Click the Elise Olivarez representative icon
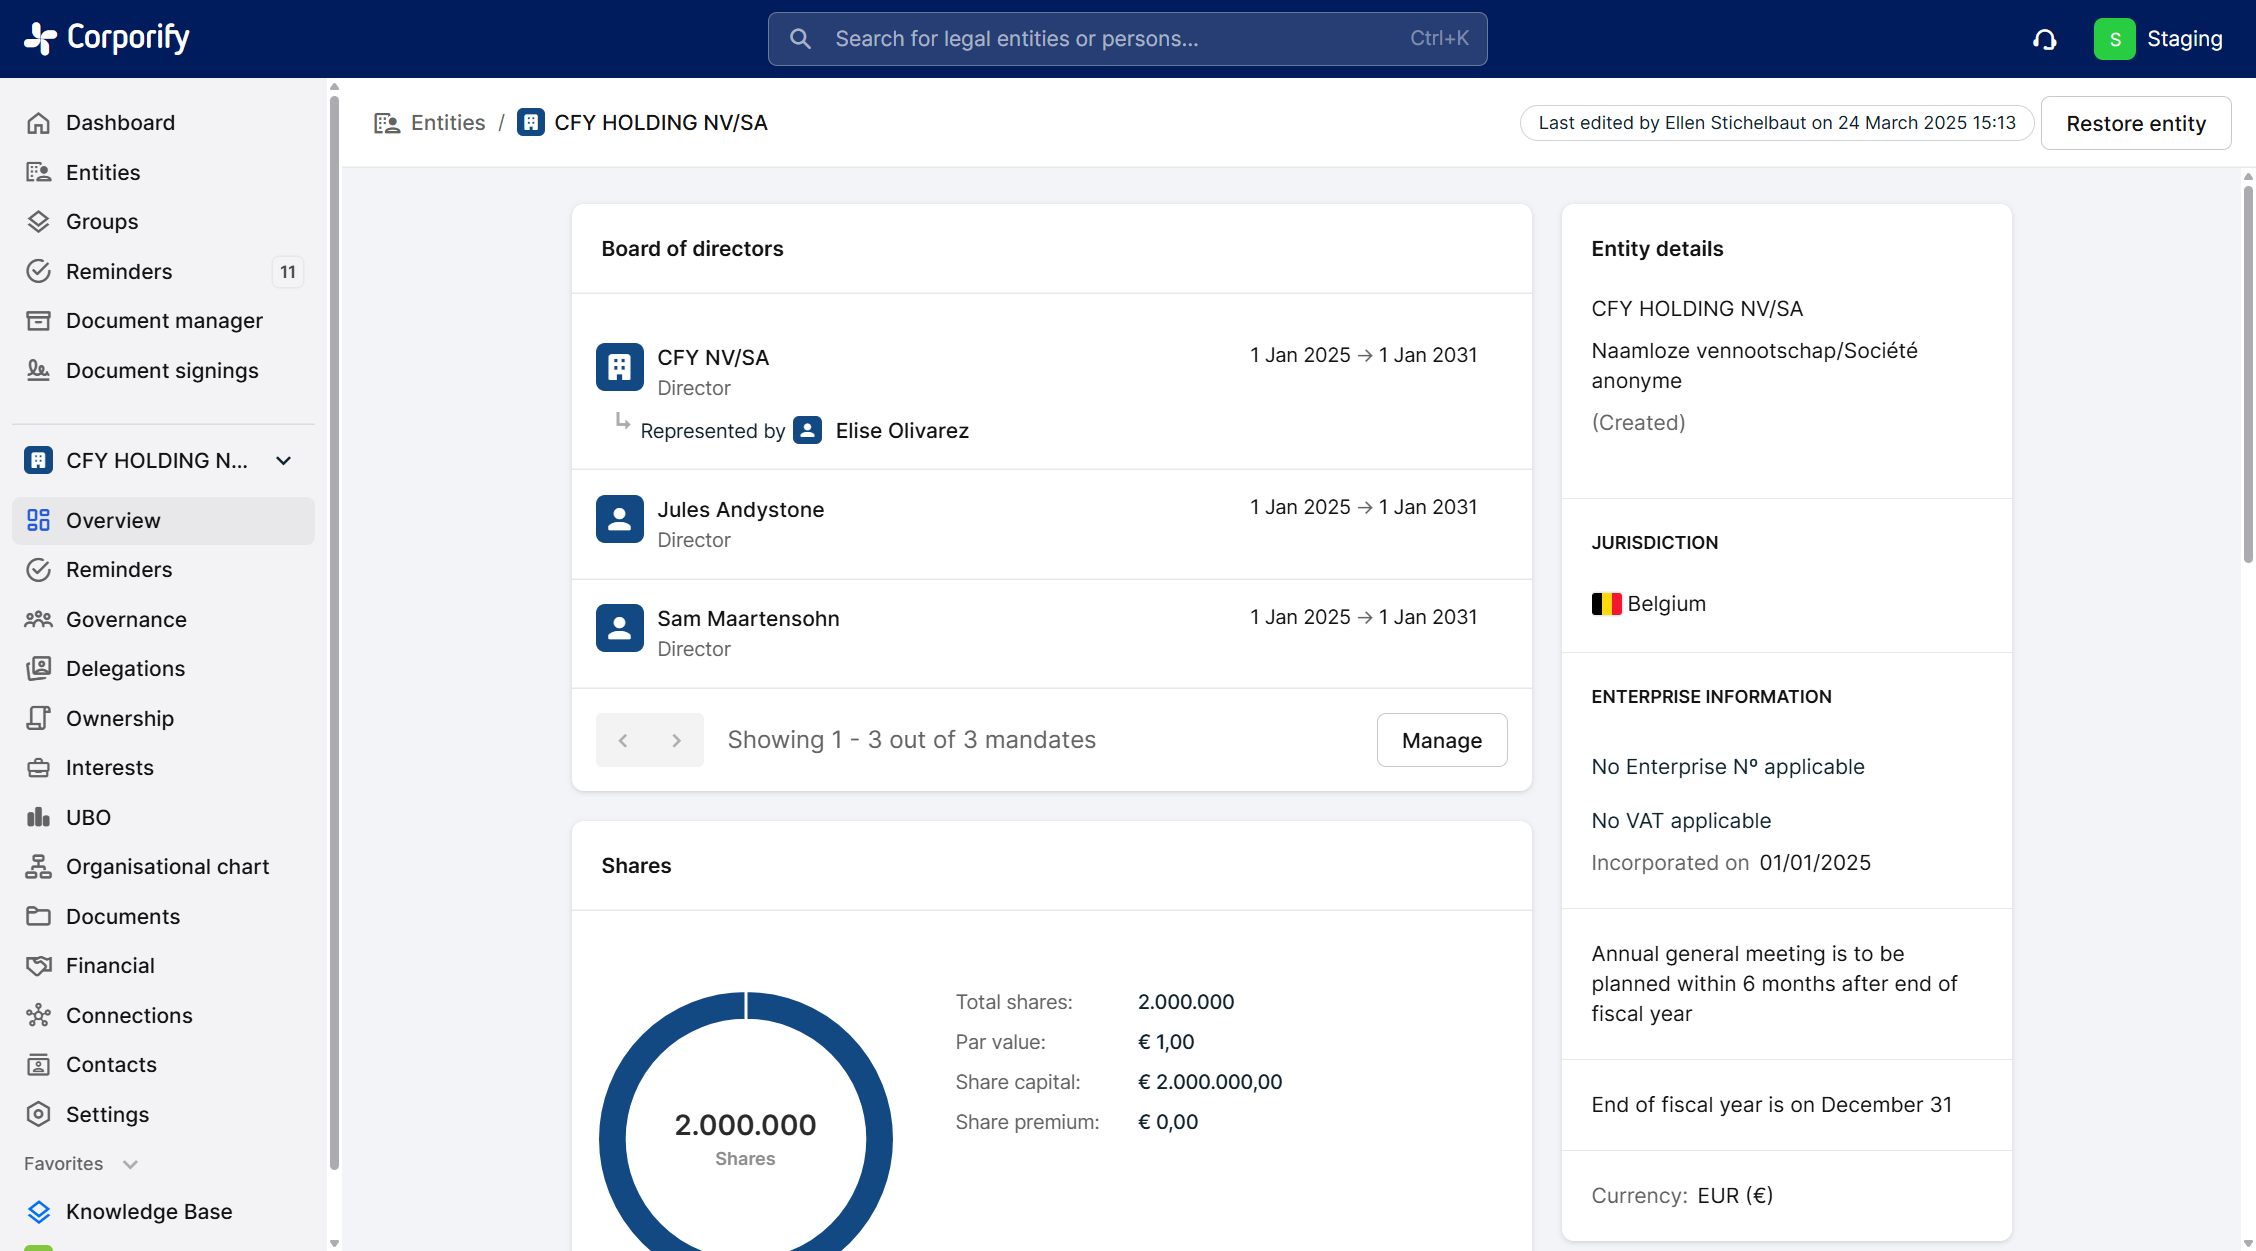The width and height of the screenshot is (2256, 1251). [807, 430]
